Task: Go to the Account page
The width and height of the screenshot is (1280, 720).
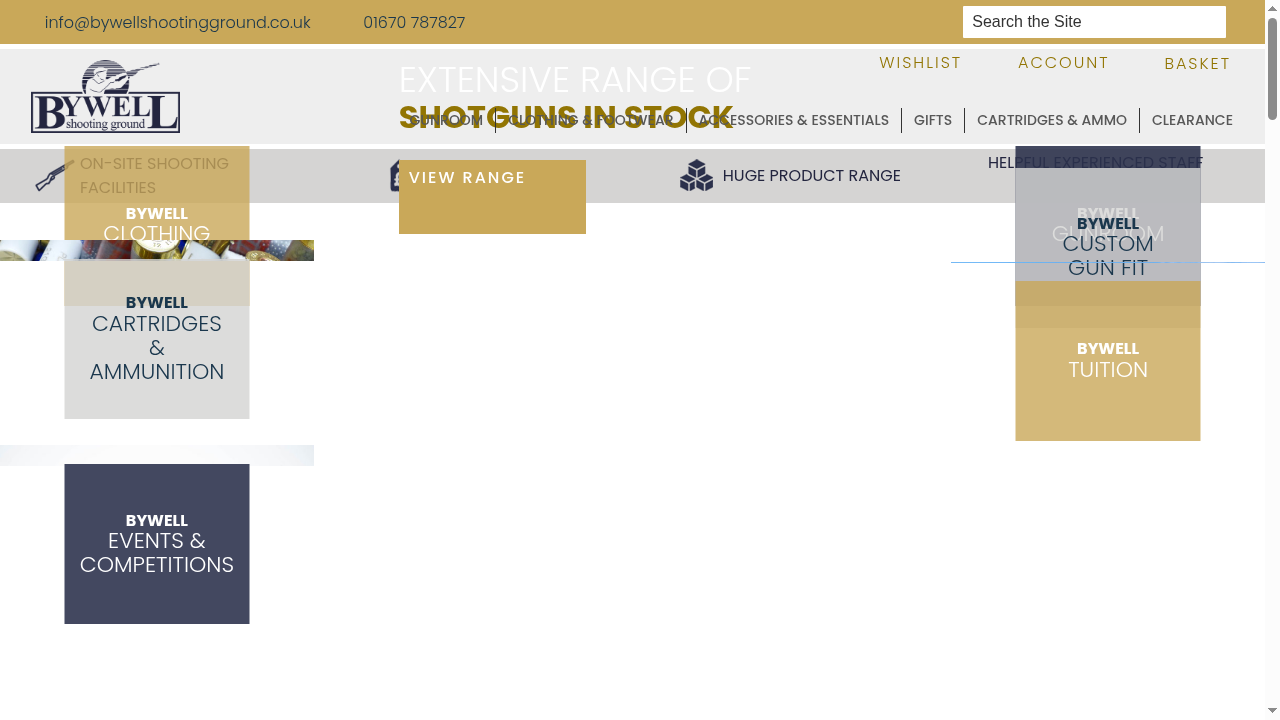Action: pos(1063,63)
